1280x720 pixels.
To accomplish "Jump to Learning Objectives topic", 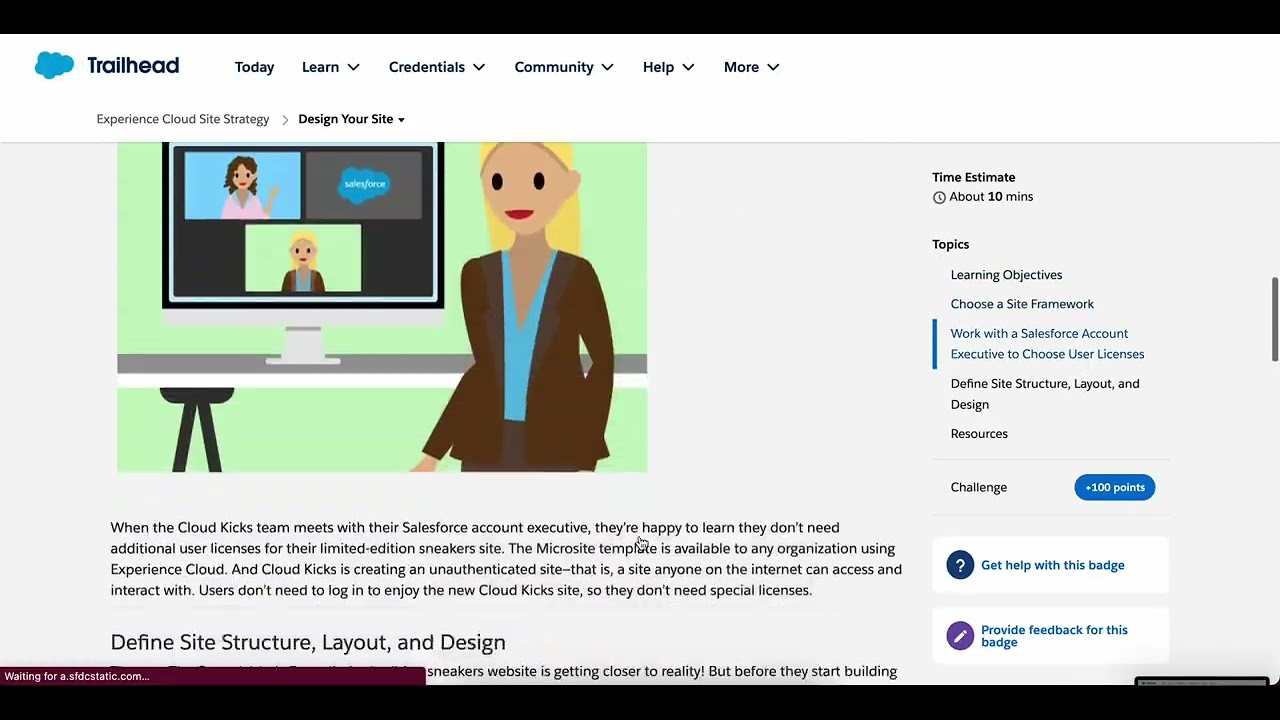I will coord(1006,275).
